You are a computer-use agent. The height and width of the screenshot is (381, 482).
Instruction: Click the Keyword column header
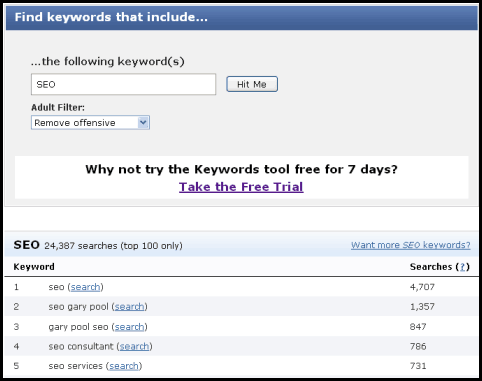pyautogui.click(x=34, y=267)
